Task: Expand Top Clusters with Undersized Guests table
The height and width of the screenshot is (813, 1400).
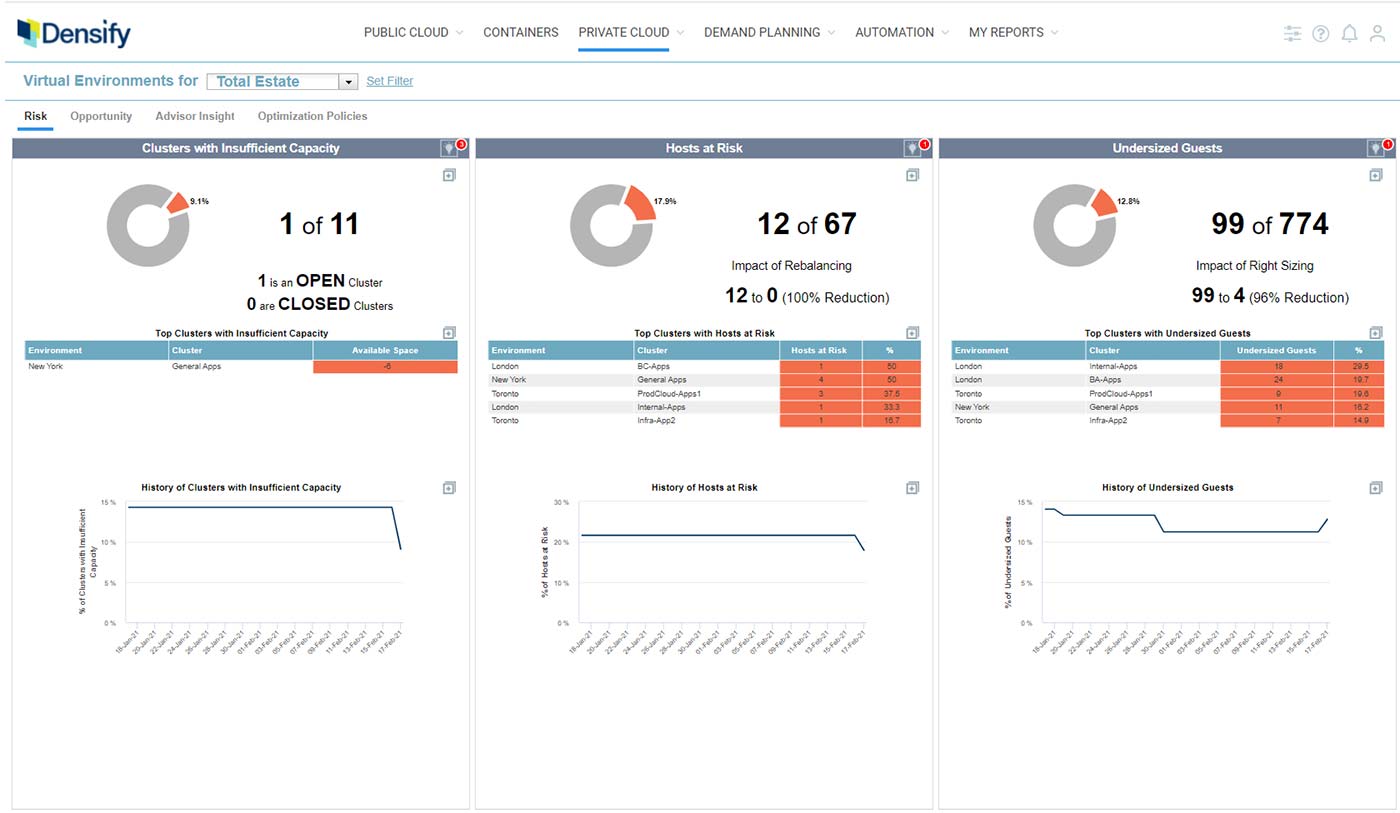Action: pyautogui.click(x=1376, y=333)
